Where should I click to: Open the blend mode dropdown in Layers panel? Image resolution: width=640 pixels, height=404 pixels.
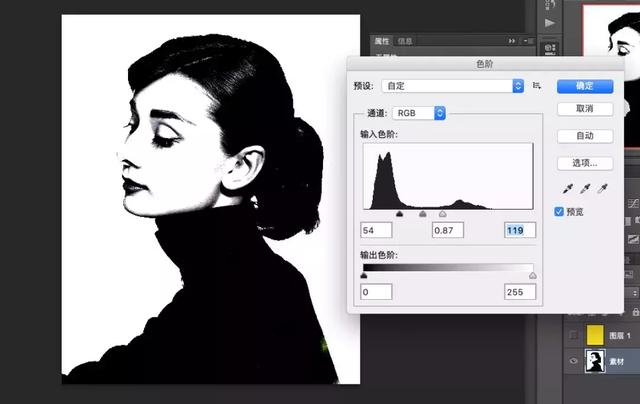pyautogui.click(x=632, y=293)
